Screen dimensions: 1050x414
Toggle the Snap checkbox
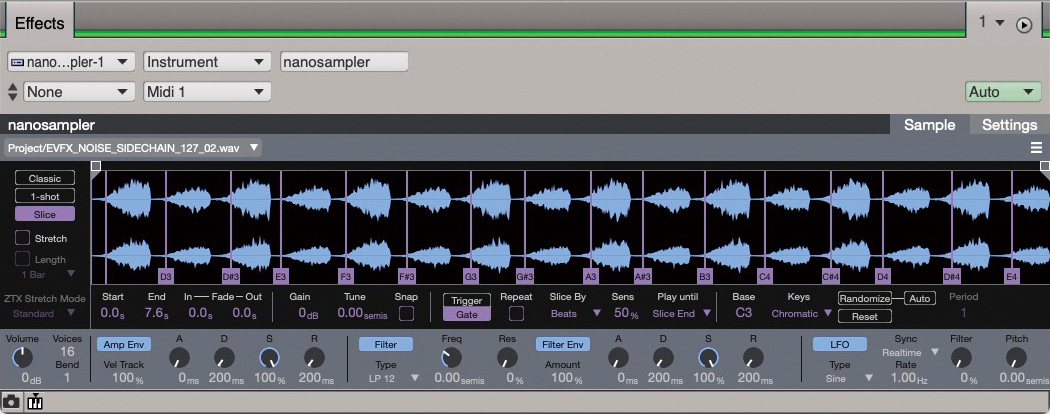pos(406,313)
